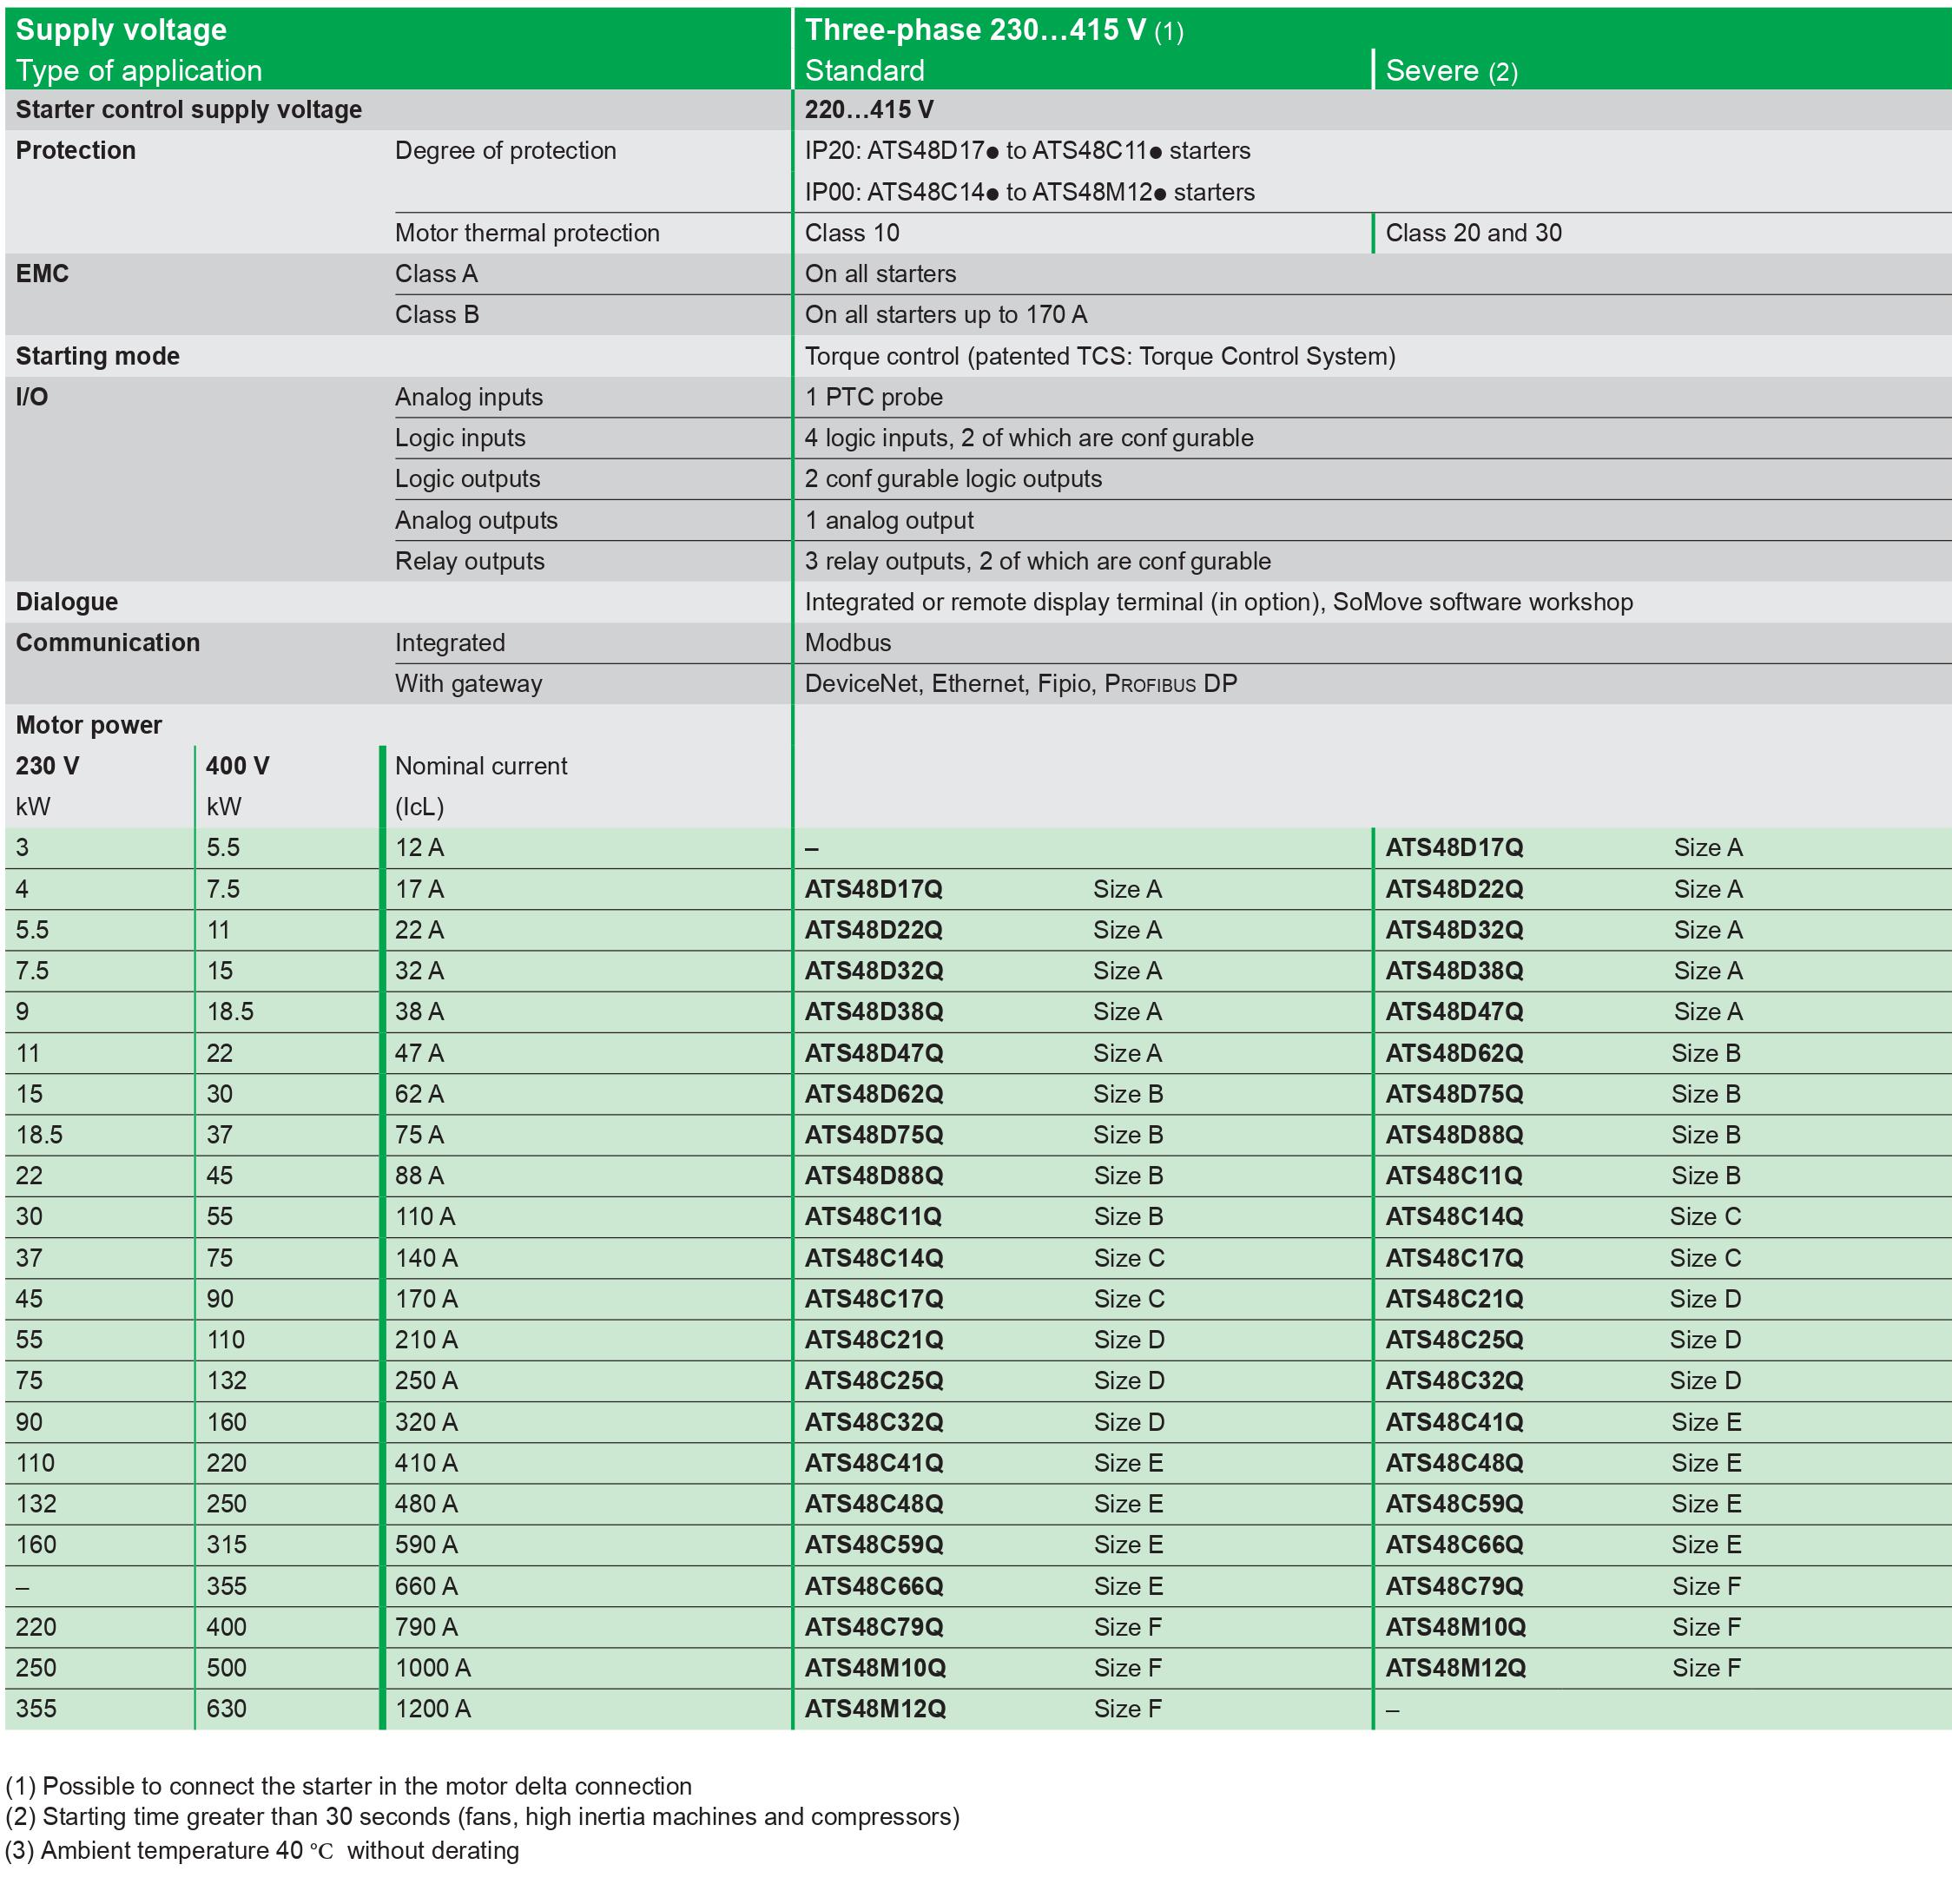
Task: Click 'Size C' in Severe 110 A row
Action: pyautogui.click(x=1705, y=1217)
